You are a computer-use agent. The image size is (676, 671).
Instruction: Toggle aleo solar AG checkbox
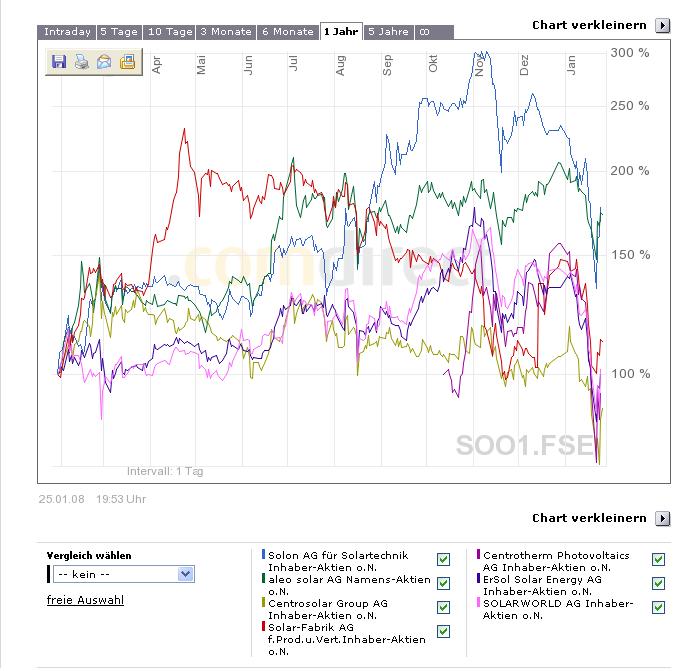coord(443,583)
